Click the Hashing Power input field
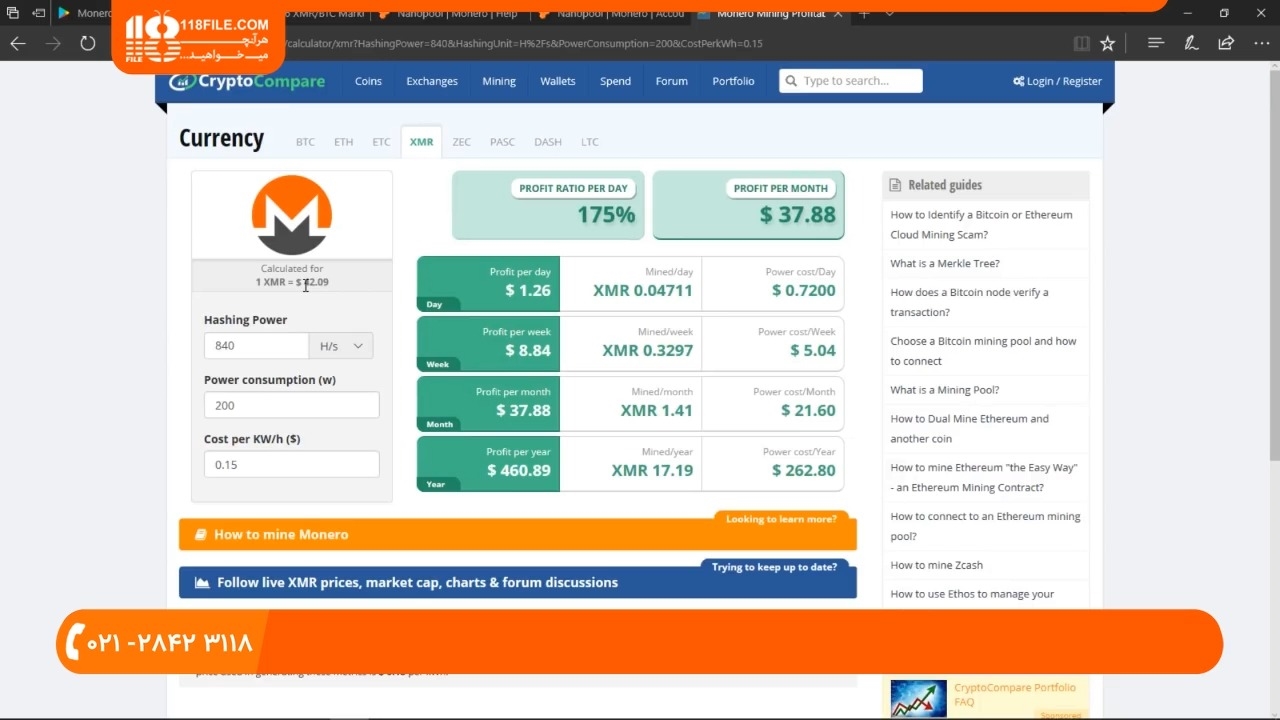This screenshot has width=1280, height=720. pyautogui.click(x=256, y=346)
